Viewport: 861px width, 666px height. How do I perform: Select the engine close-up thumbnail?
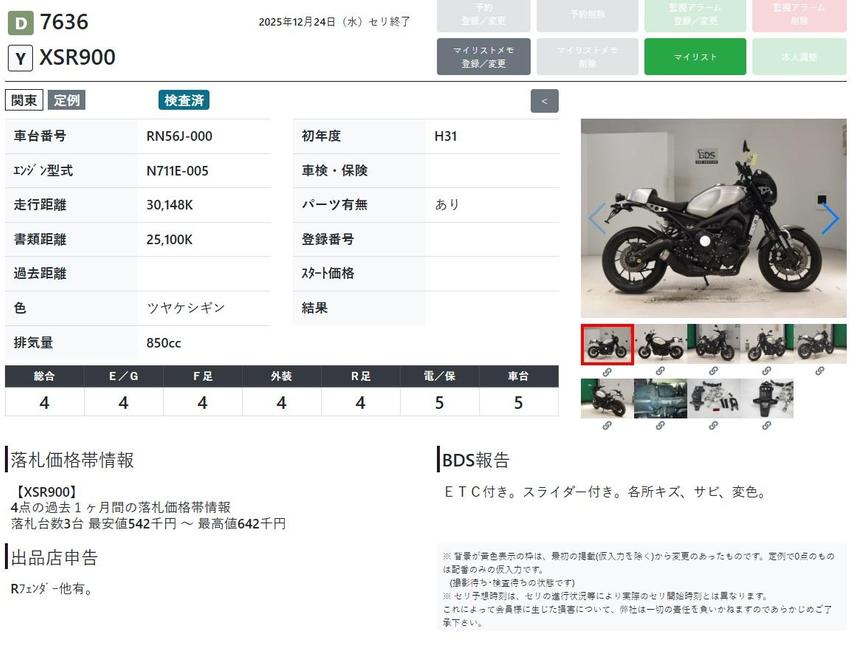660,398
